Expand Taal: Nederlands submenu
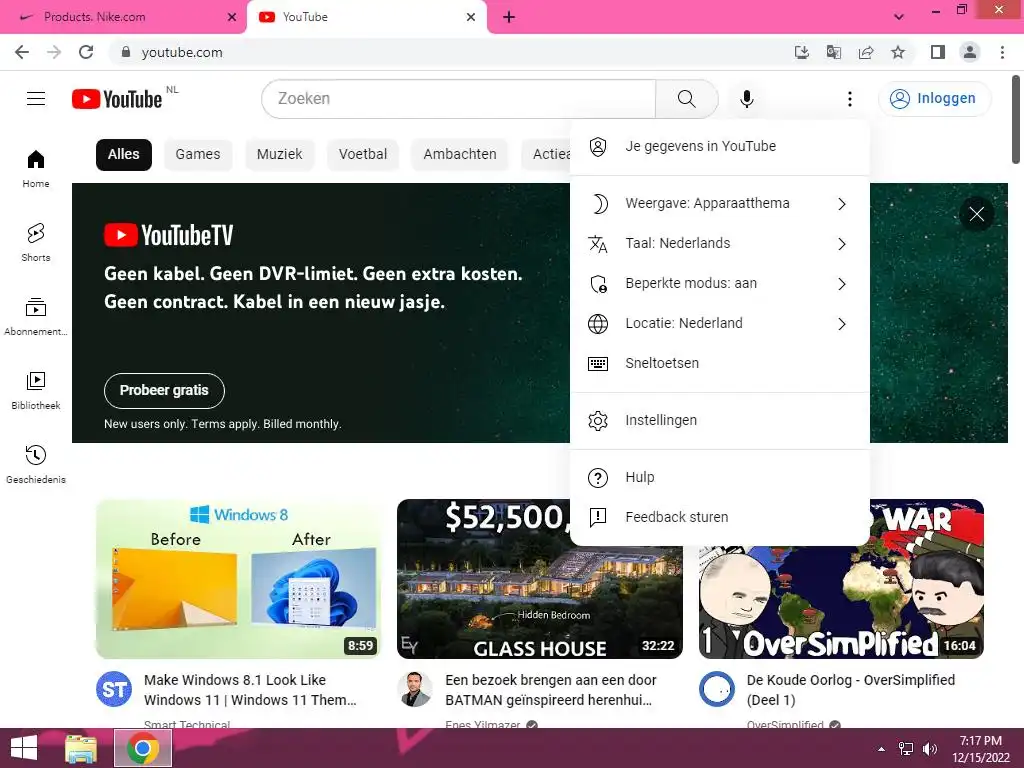This screenshot has width=1024, height=768. (720, 244)
